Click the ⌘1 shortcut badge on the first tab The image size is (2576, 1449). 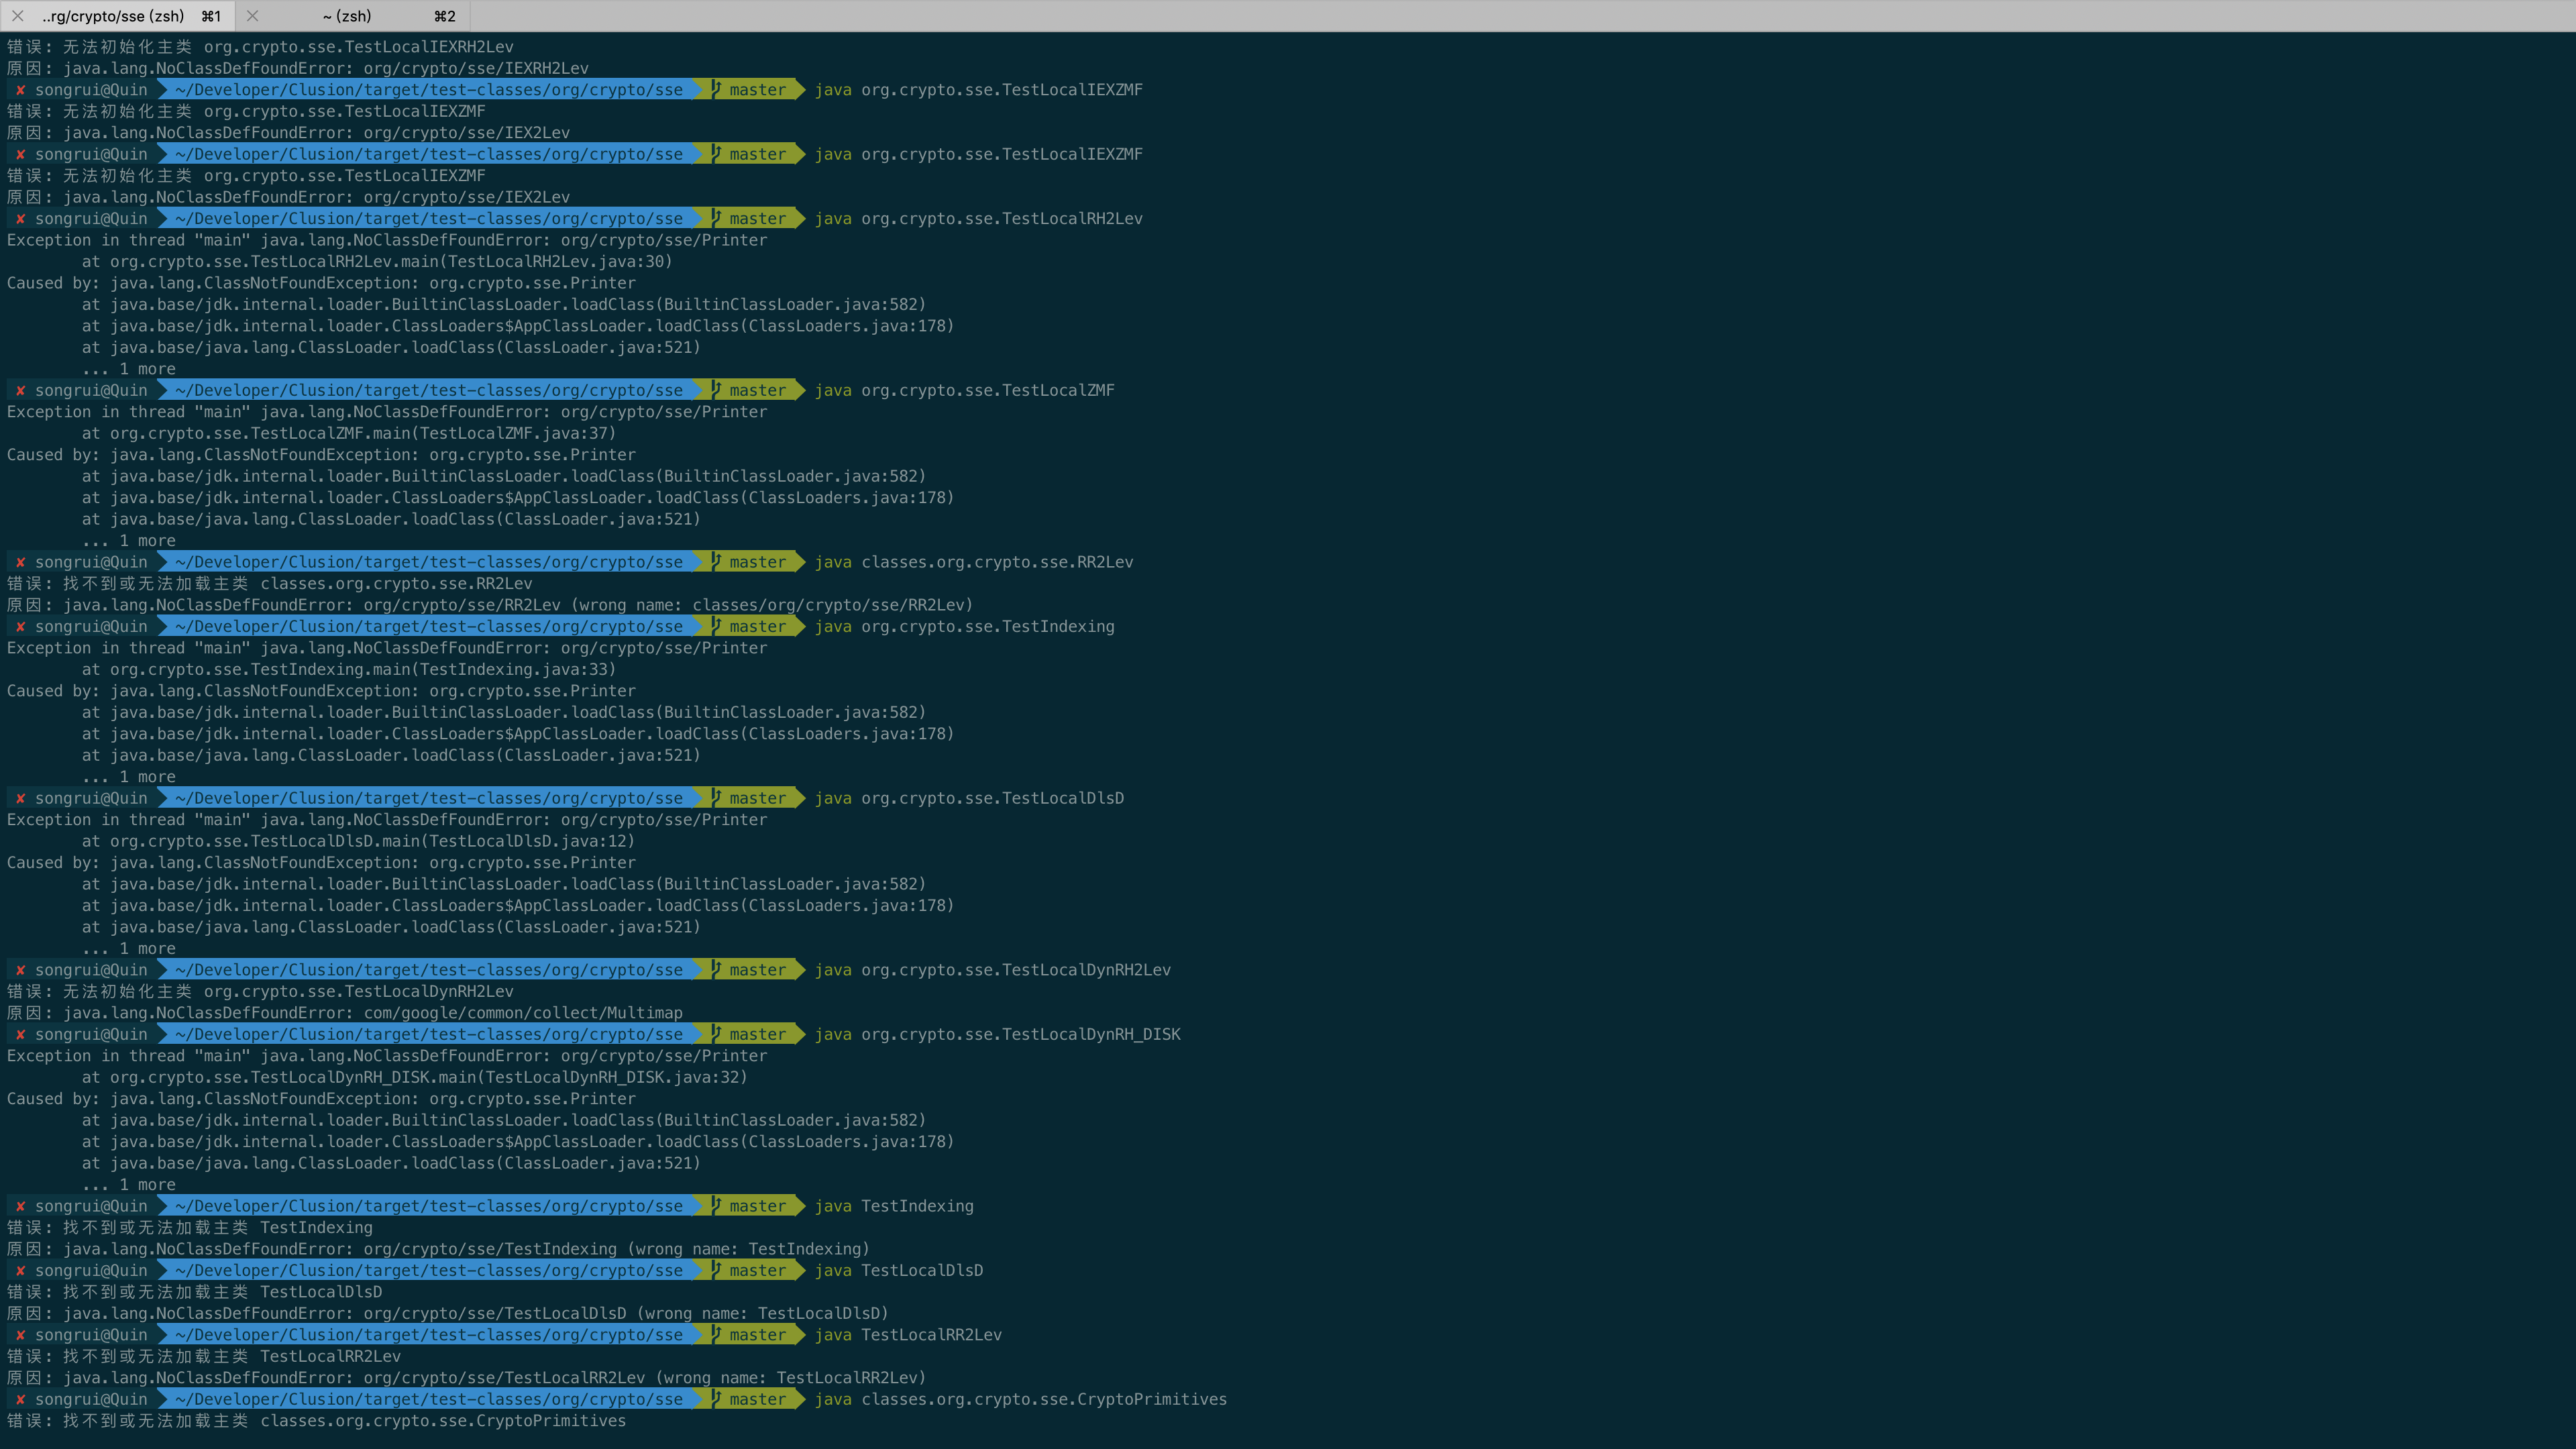[210, 16]
